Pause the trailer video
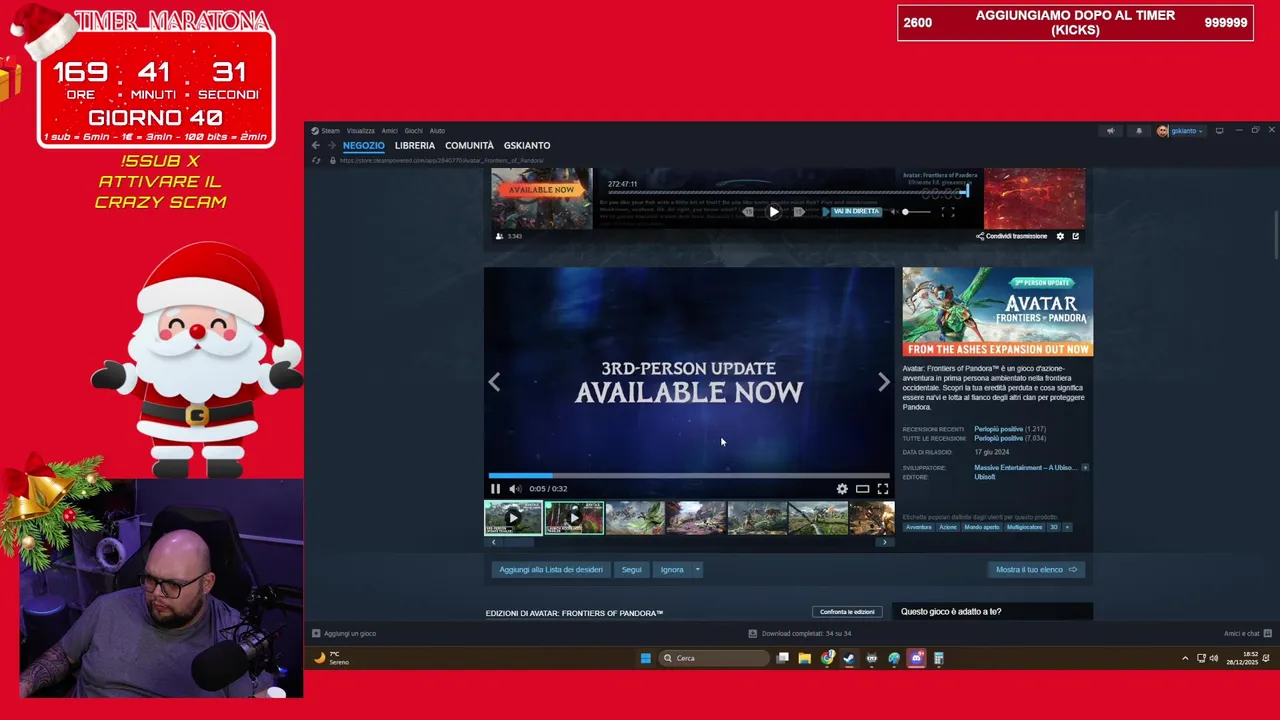Screen dimensions: 1280x720 tap(495, 489)
